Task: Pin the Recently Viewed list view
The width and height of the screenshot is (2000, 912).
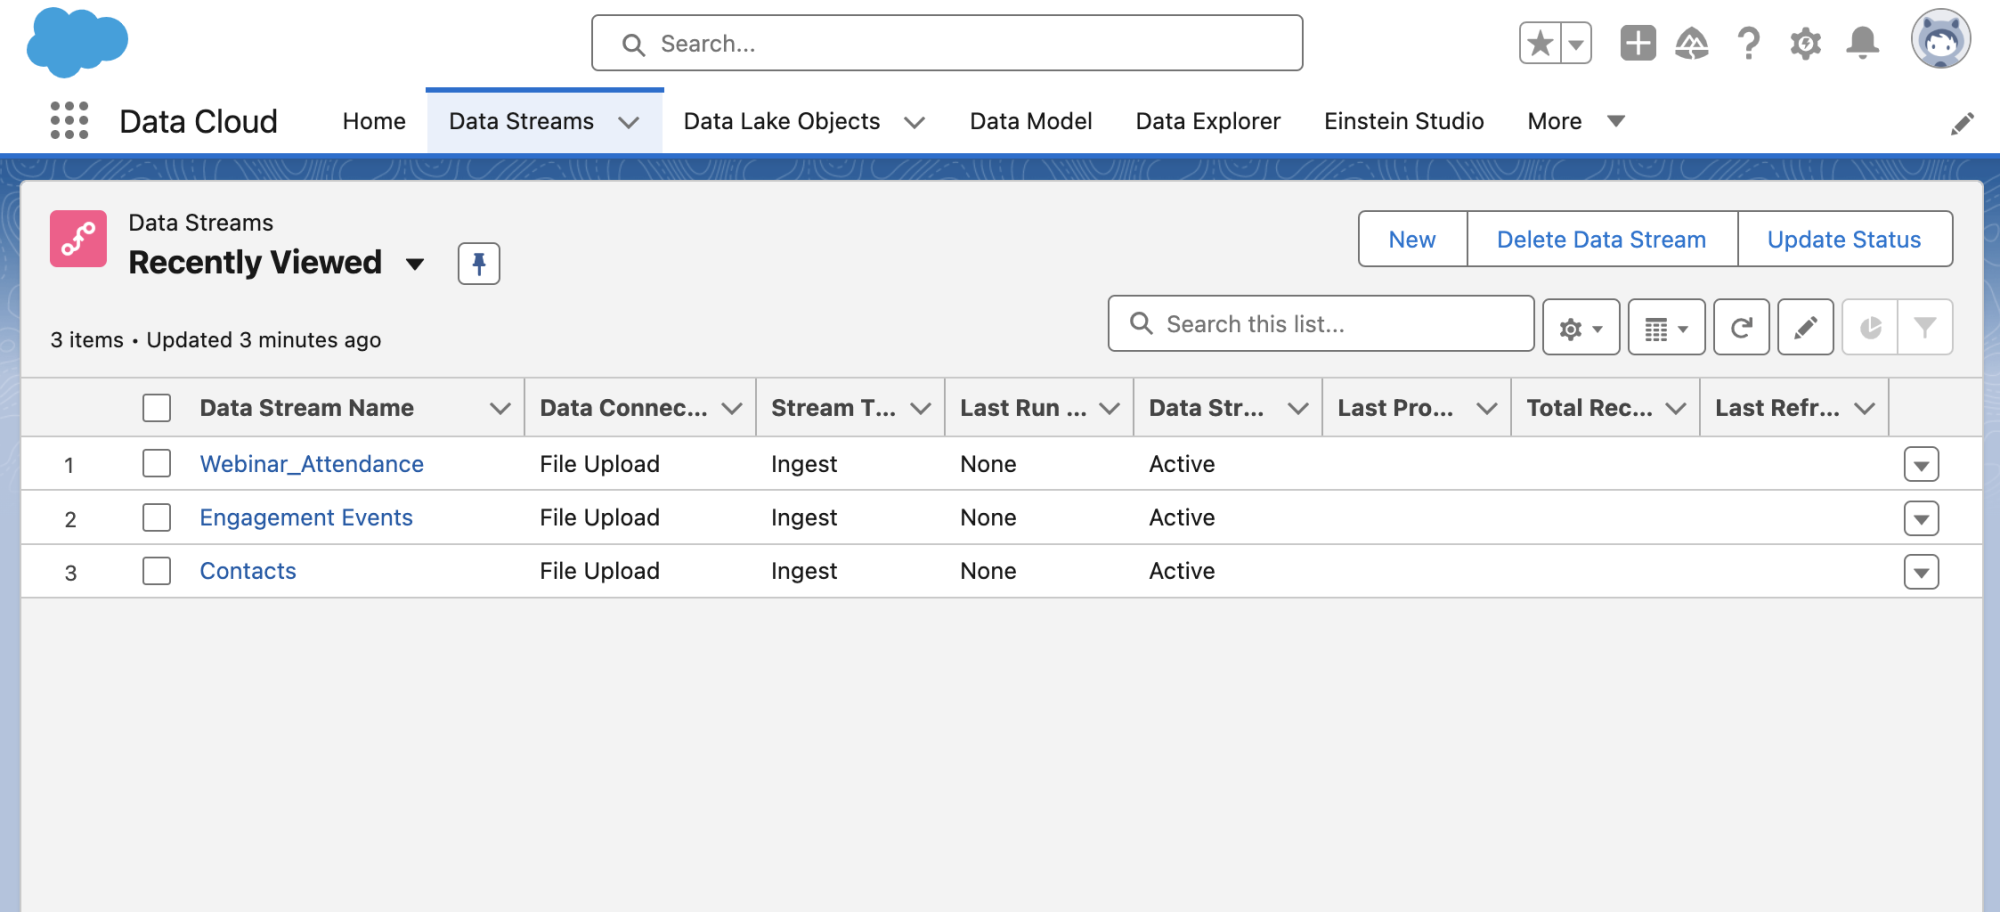Action: [479, 263]
